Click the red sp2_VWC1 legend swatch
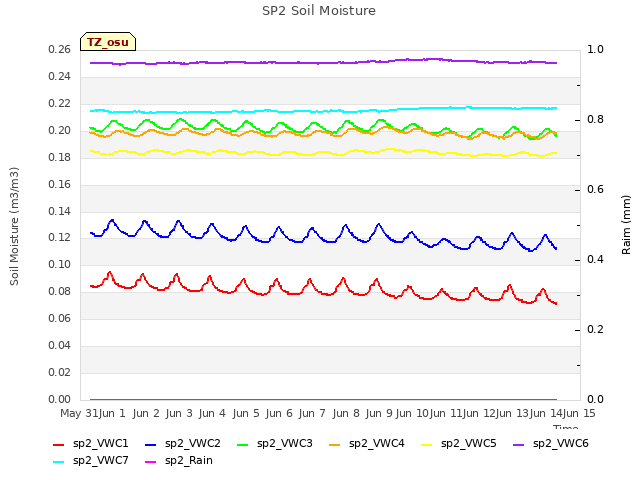Image resolution: width=640 pixels, height=480 pixels. pyautogui.click(x=59, y=444)
